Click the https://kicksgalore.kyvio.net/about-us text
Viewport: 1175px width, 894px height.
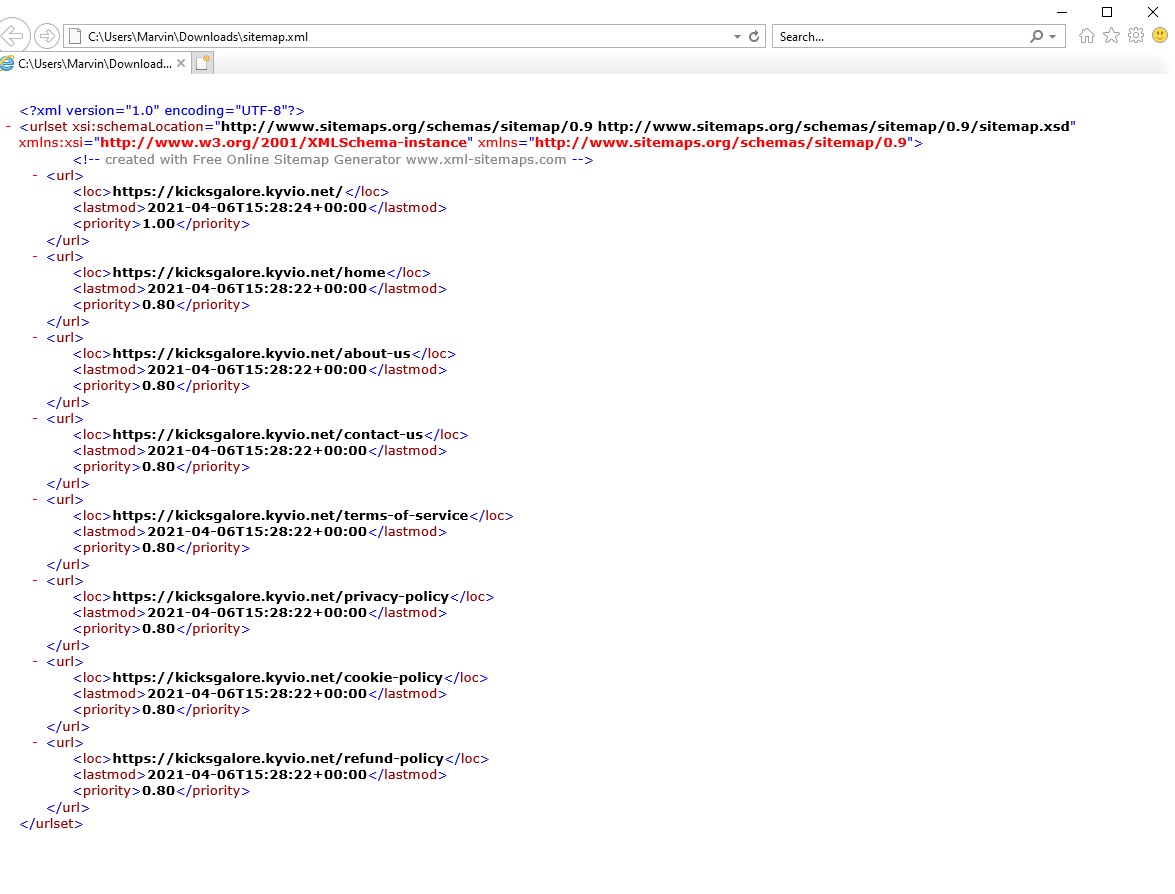click(x=262, y=353)
